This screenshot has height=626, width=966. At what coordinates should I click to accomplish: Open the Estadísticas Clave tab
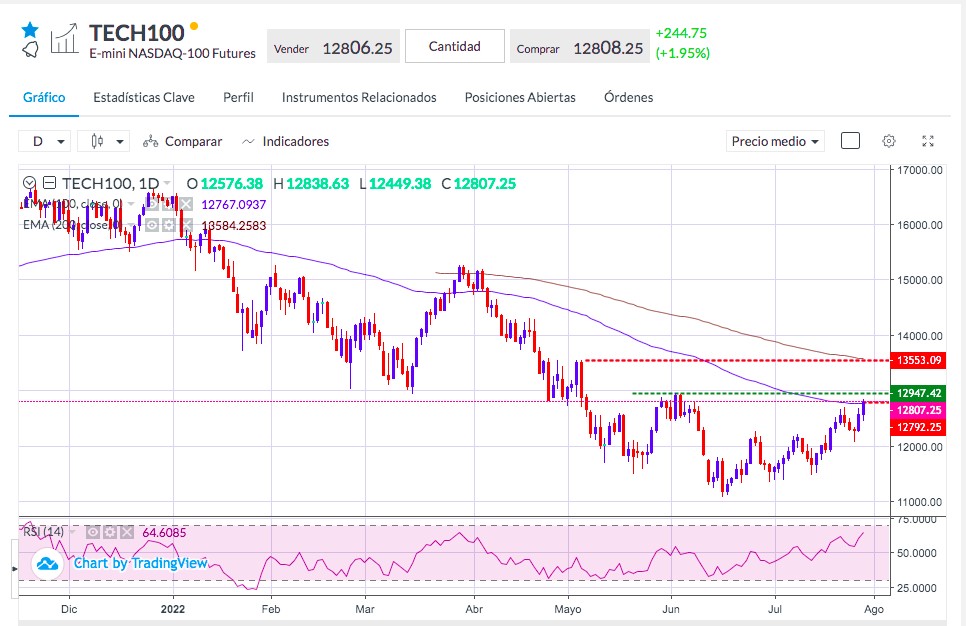pos(144,97)
